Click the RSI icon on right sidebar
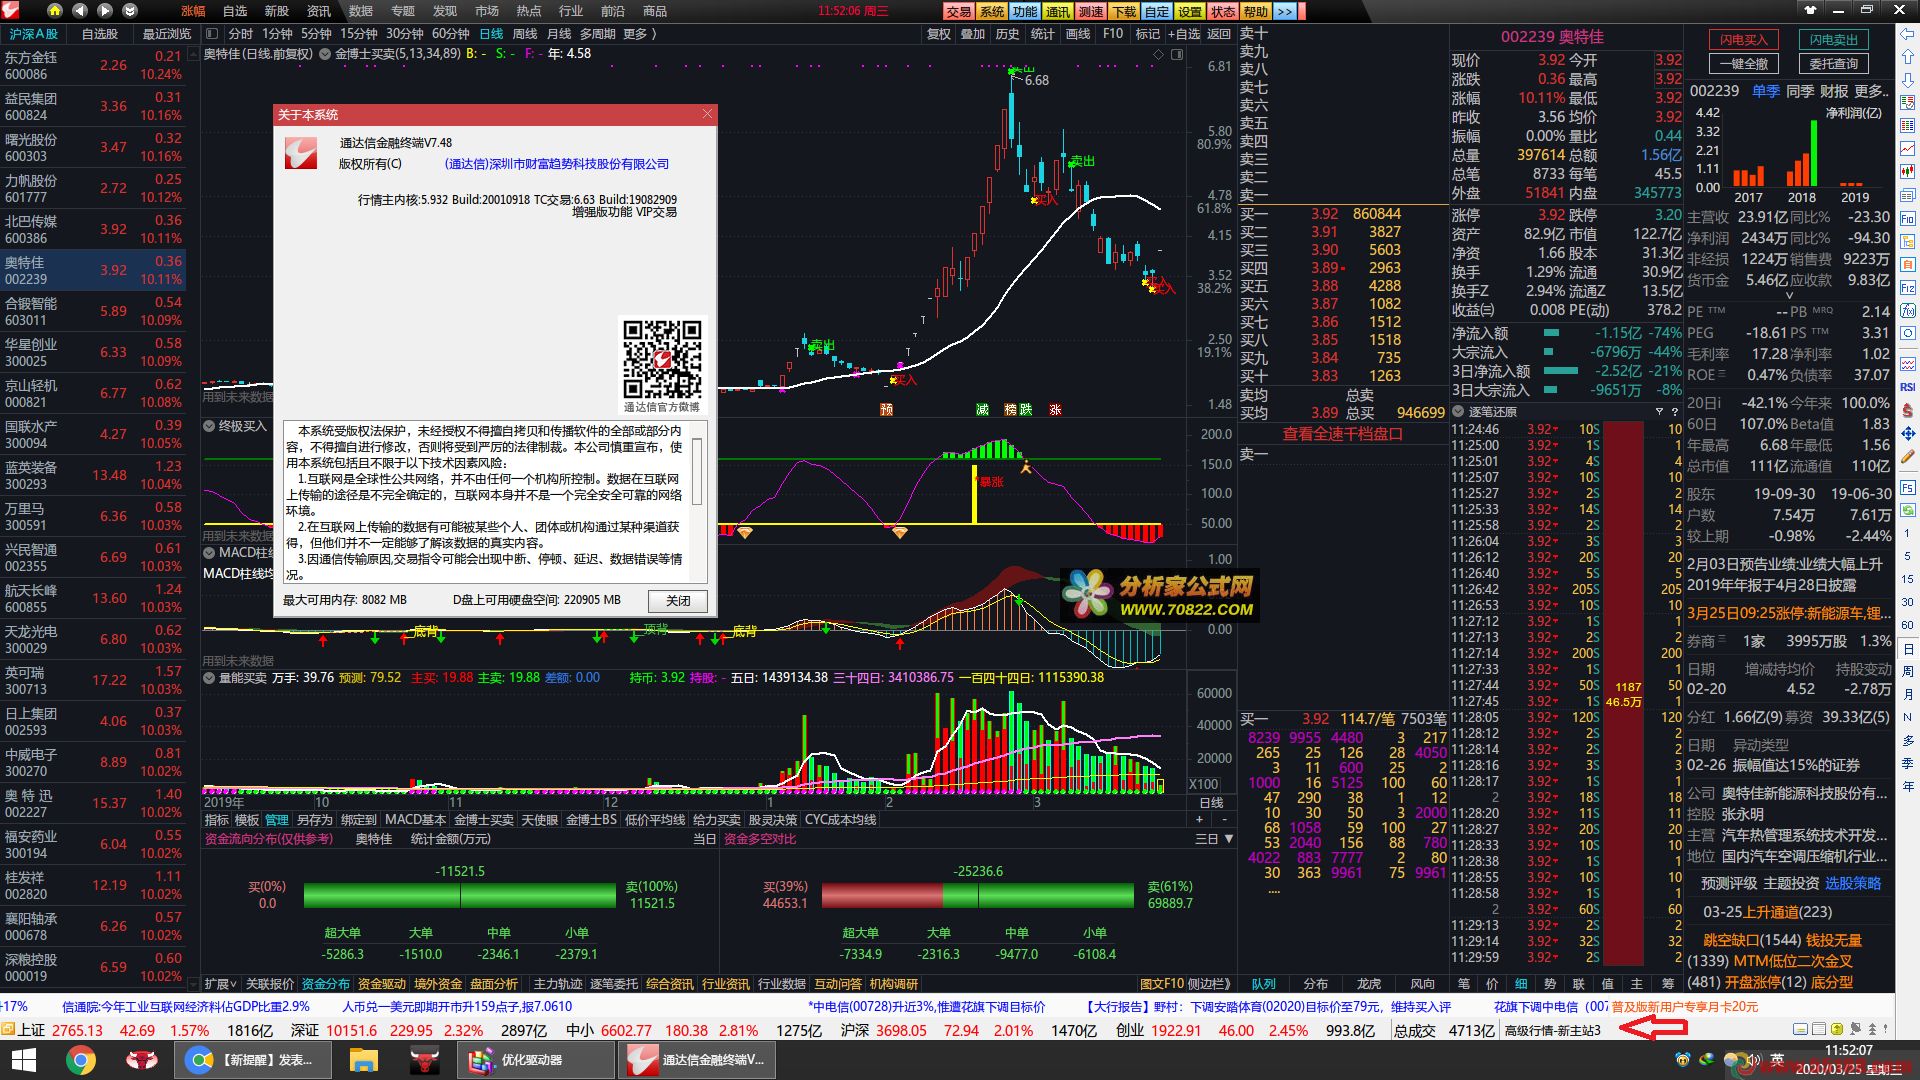1920x1080 pixels. tap(1907, 387)
